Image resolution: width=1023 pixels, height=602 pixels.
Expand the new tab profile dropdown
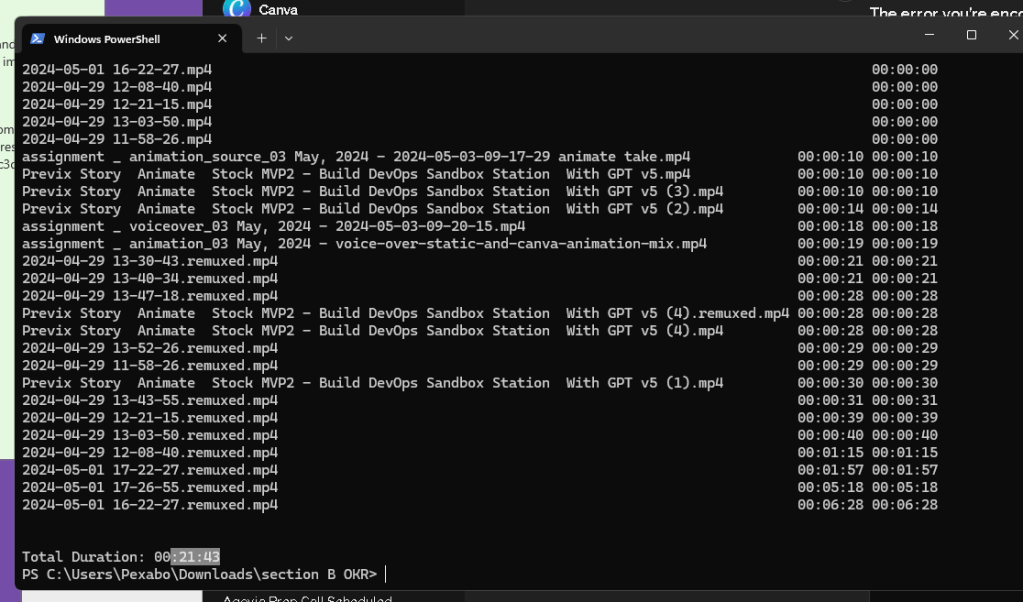[x=288, y=38]
